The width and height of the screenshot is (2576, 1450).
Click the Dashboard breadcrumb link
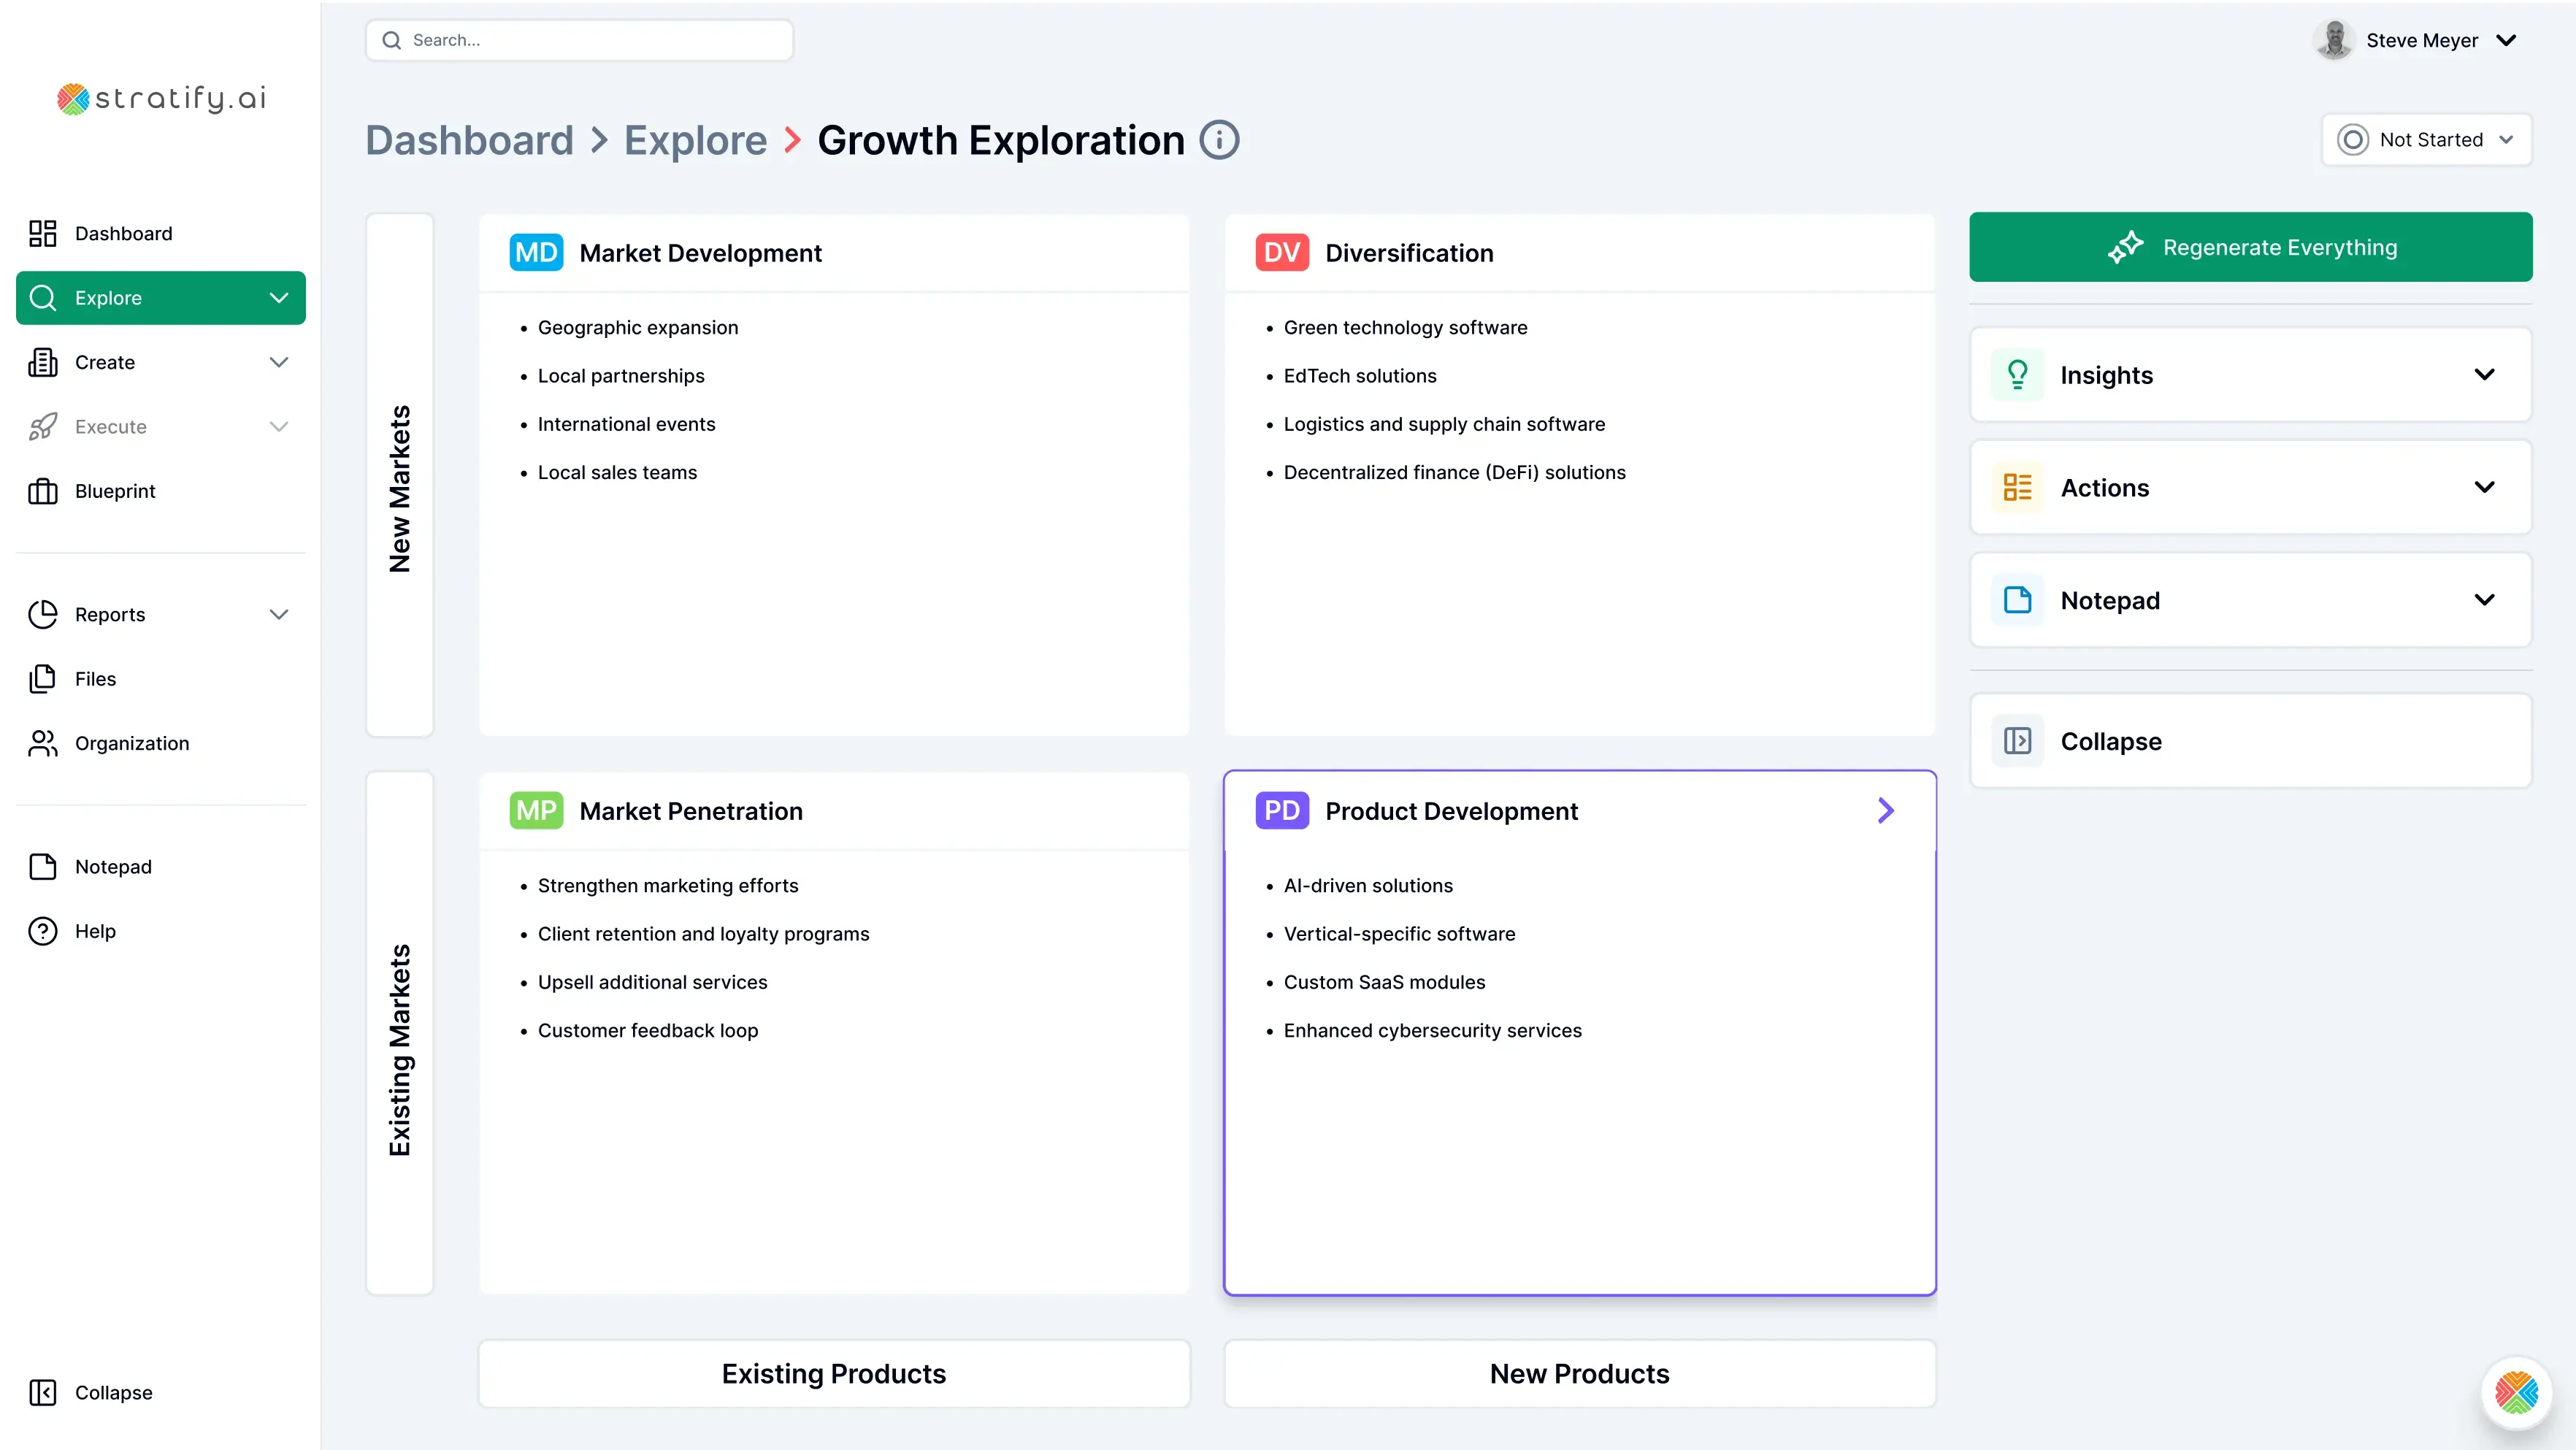click(469, 140)
